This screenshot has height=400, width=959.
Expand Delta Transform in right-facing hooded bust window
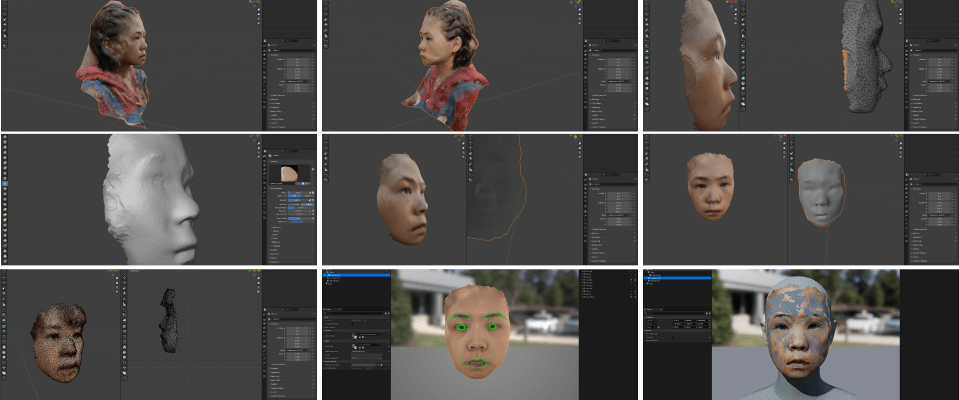[x=278, y=95]
